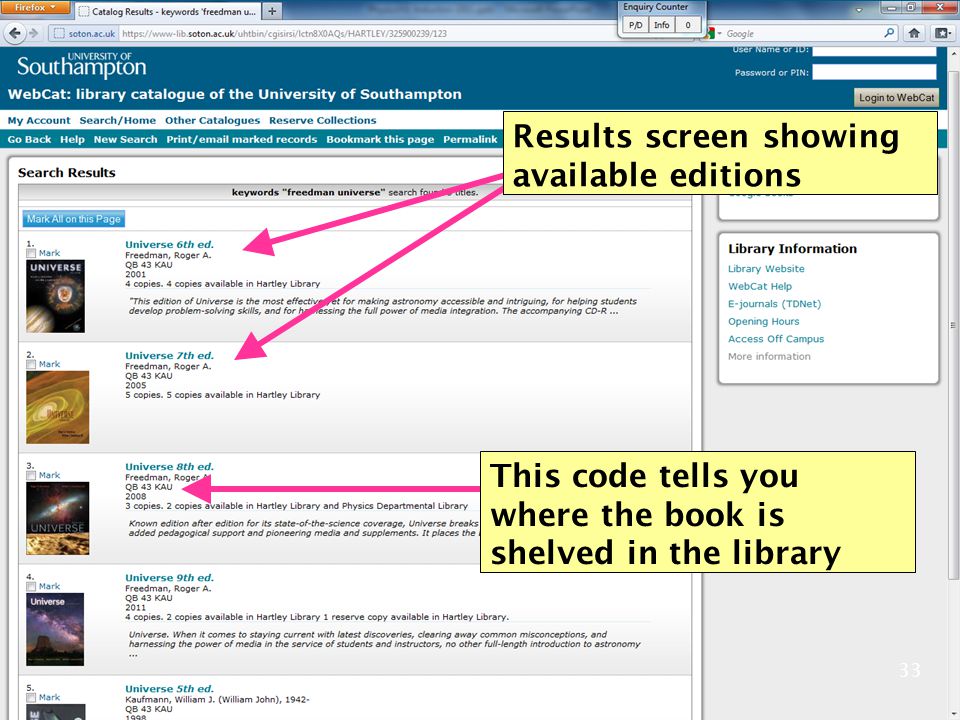Open Library Website link
960x720 pixels.
[x=766, y=269]
